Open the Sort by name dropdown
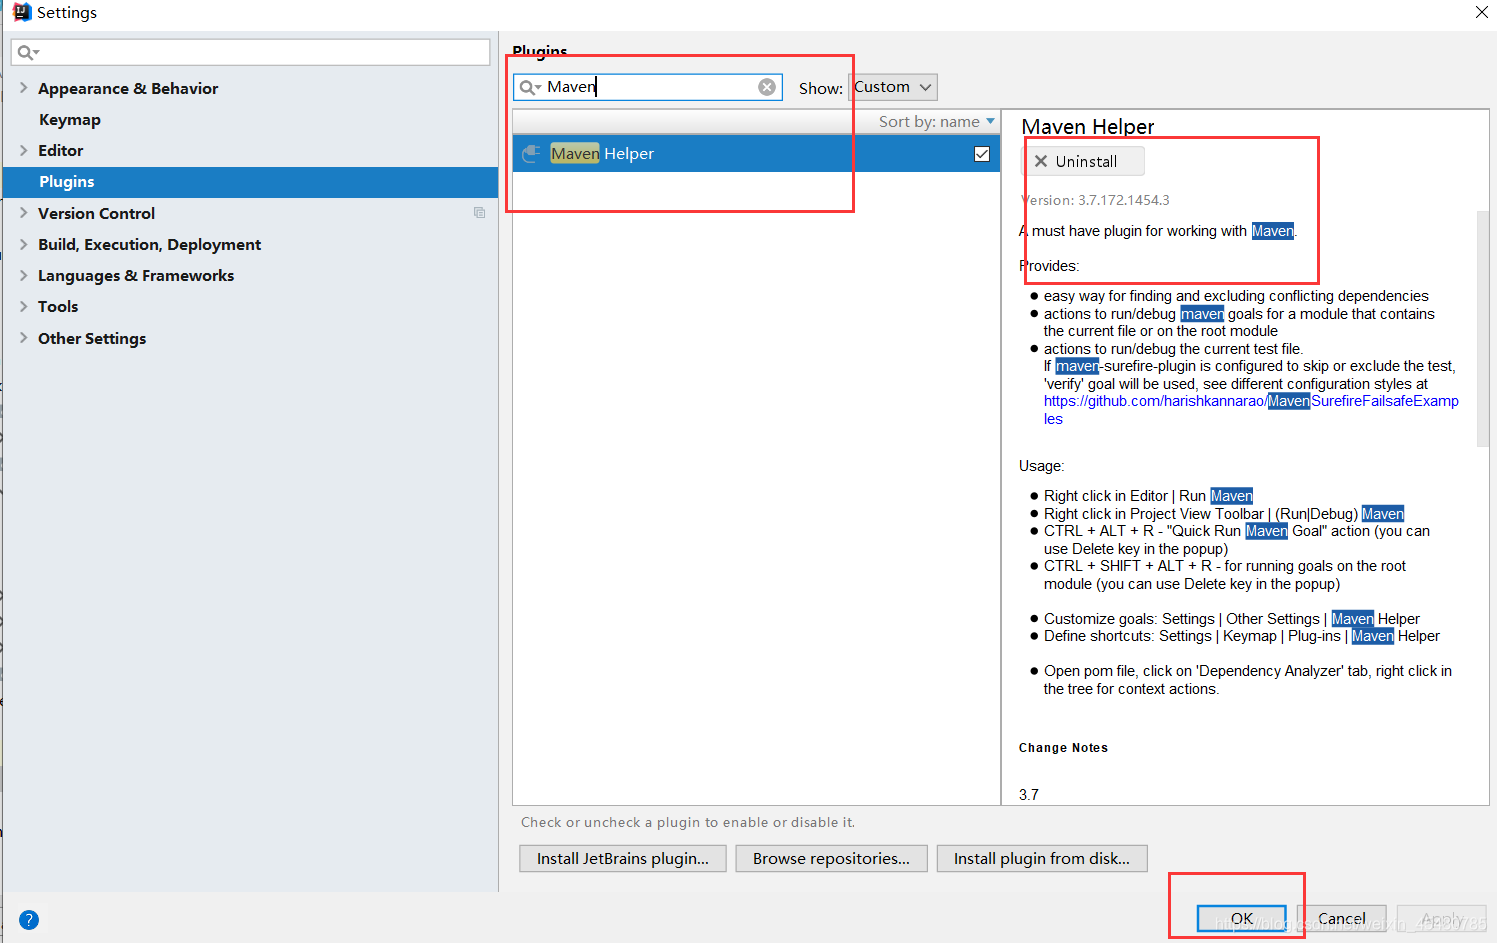This screenshot has height=943, width=1497. [x=937, y=121]
